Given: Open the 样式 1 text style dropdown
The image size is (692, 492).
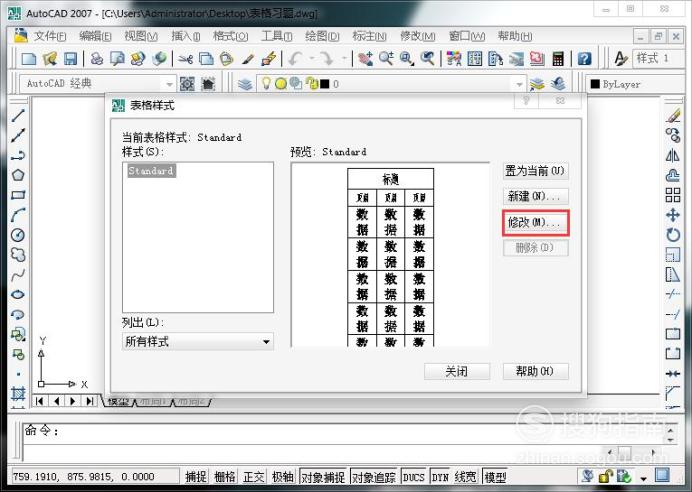Looking at the screenshot, I should [657, 58].
